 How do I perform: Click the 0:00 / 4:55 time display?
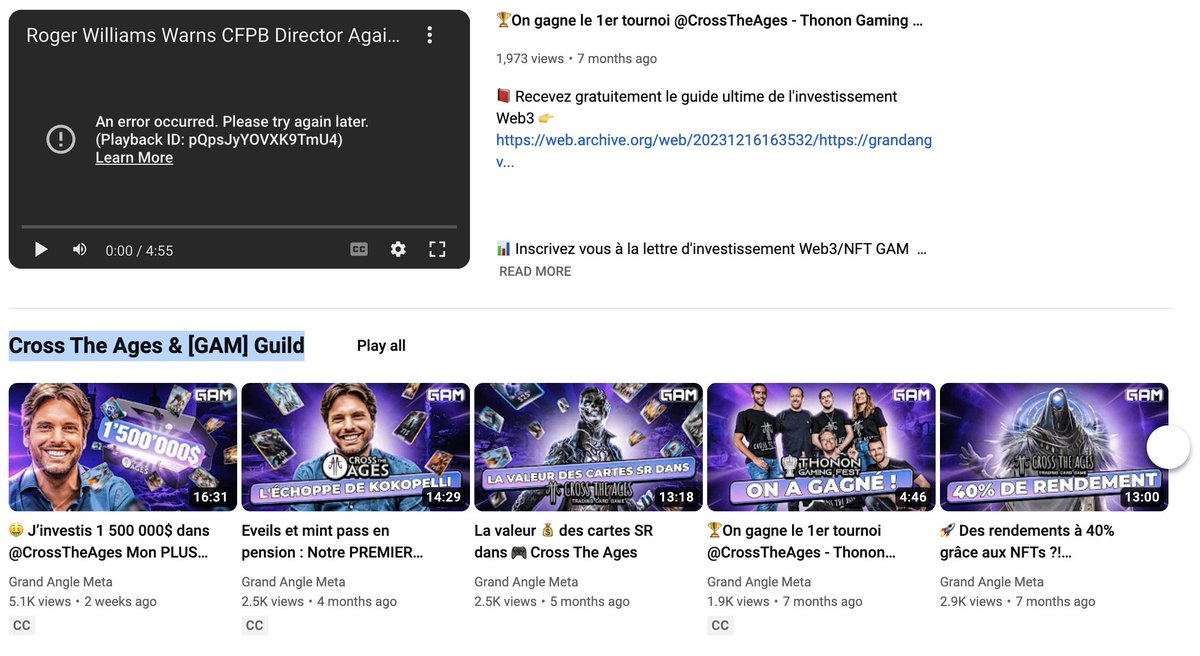click(139, 251)
